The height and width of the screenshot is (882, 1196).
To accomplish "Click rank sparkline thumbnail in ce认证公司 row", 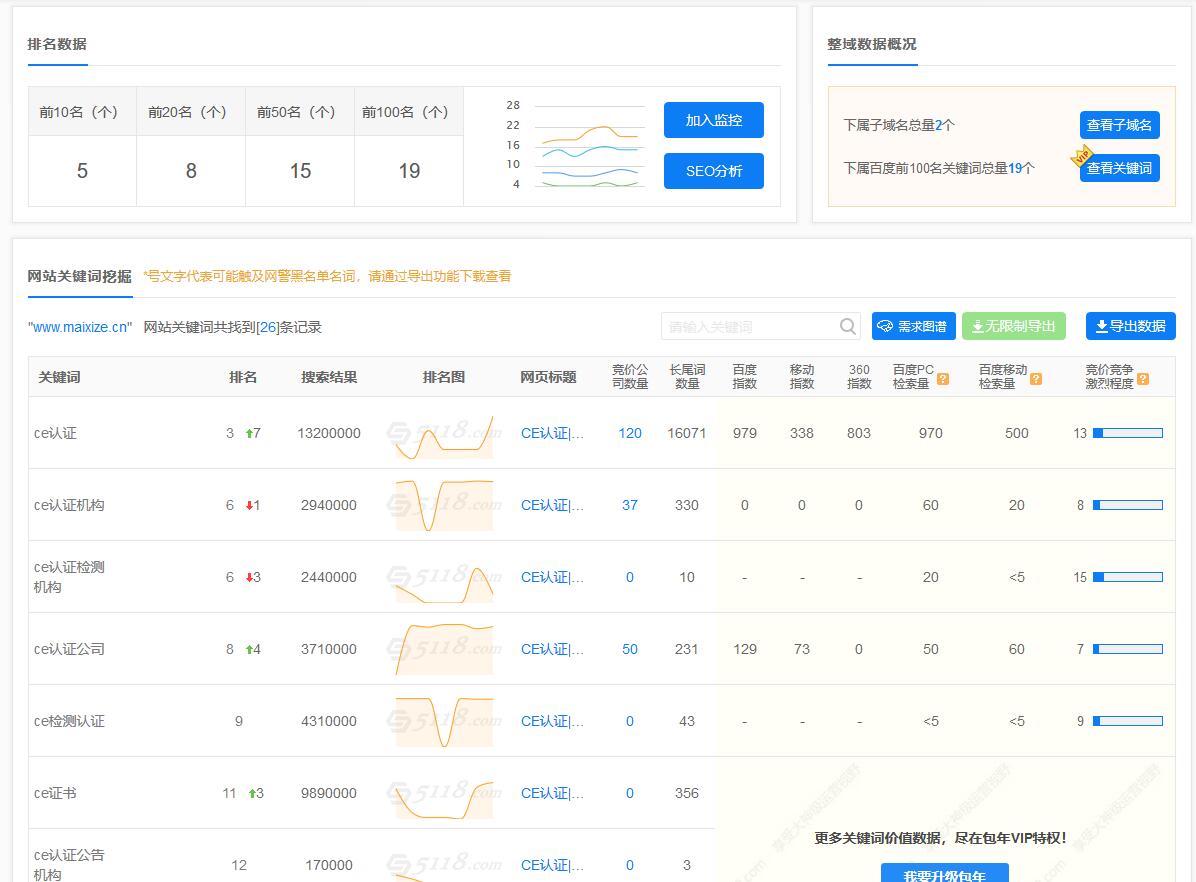I will coord(444,649).
